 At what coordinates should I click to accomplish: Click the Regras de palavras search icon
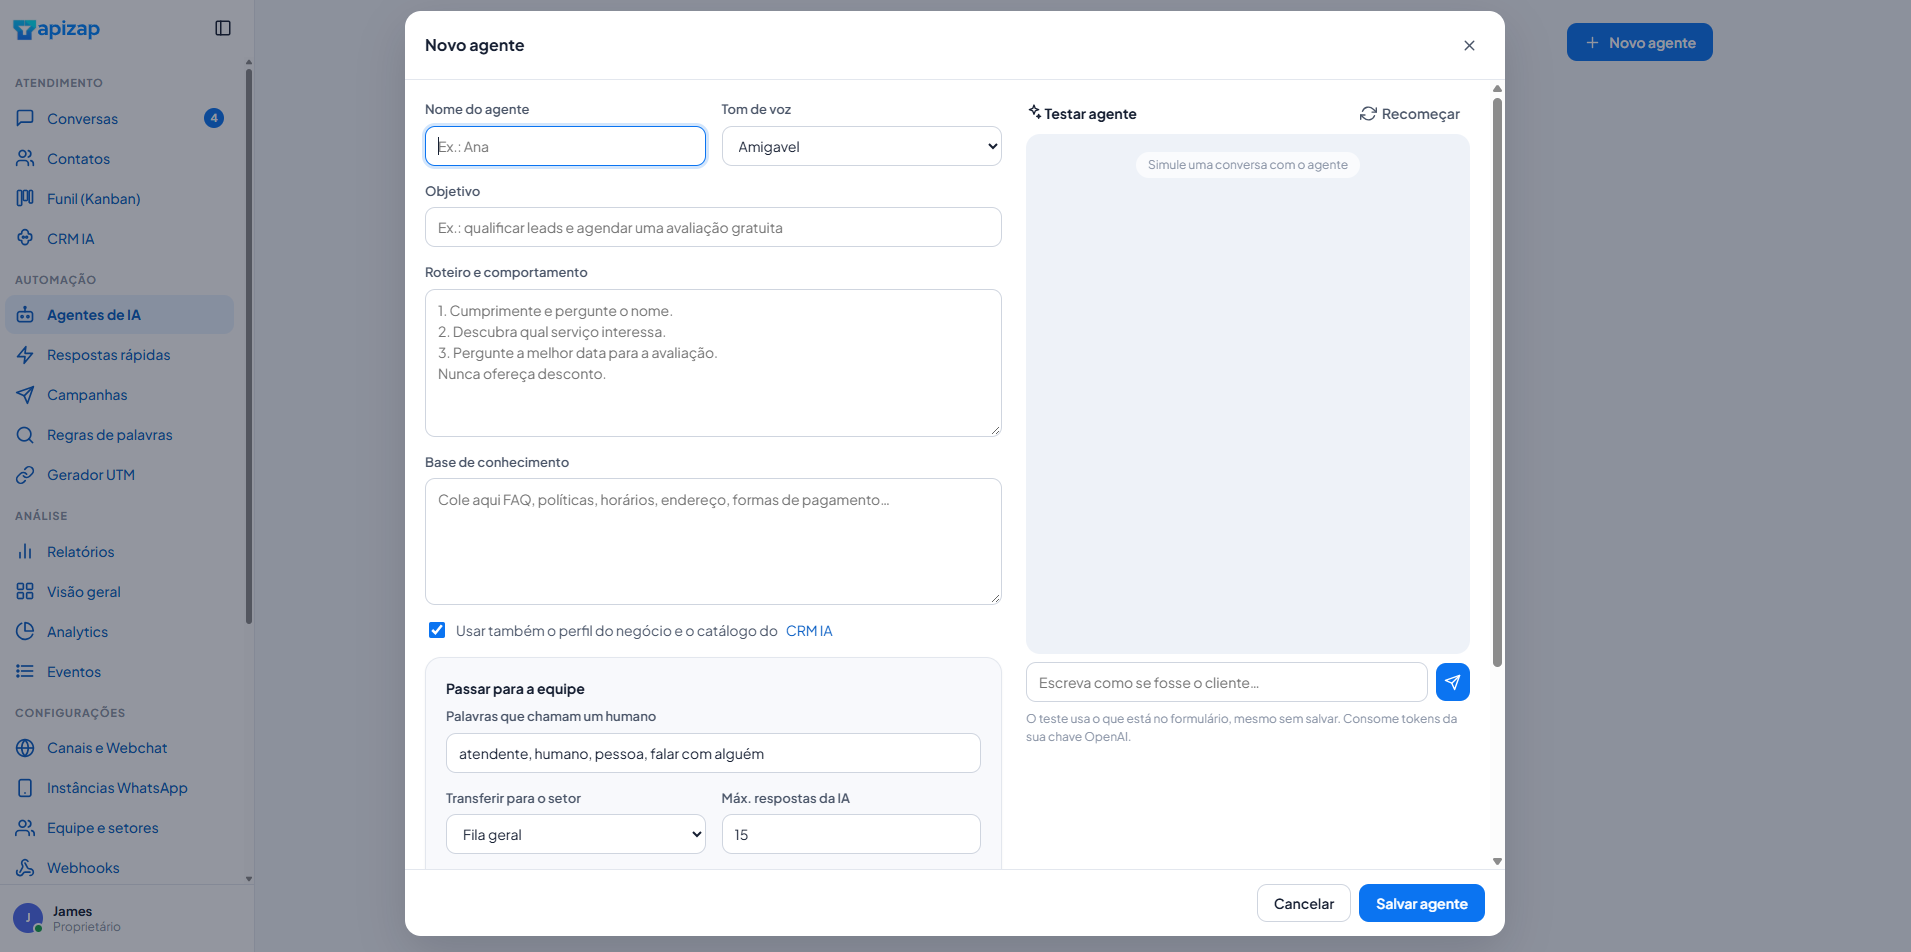[25, 434]
